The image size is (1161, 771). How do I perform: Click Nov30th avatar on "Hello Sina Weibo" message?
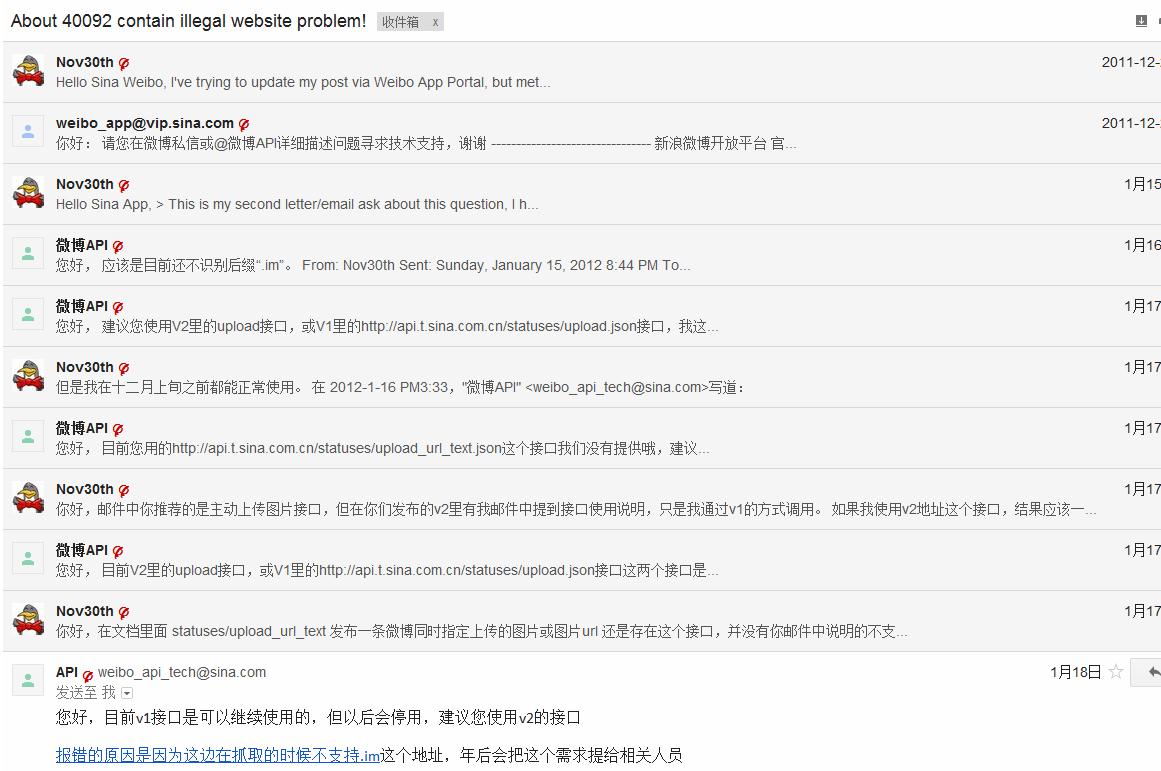[28, 71]
